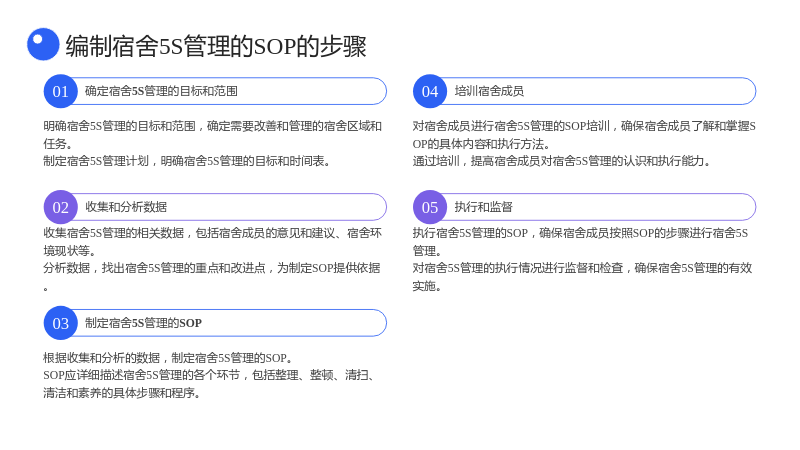Image resolution: width=800 pixels, height=450 pixels.
Task: Click the blue 04 number badge
Action: coord(430,91)
